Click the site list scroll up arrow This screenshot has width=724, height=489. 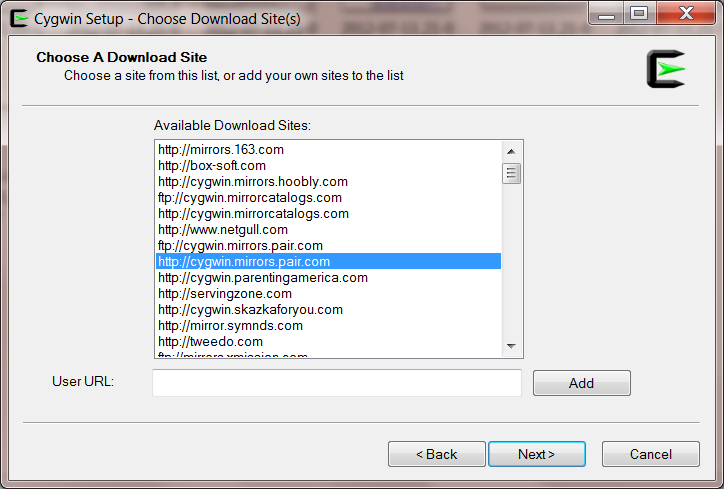point(511,151)
